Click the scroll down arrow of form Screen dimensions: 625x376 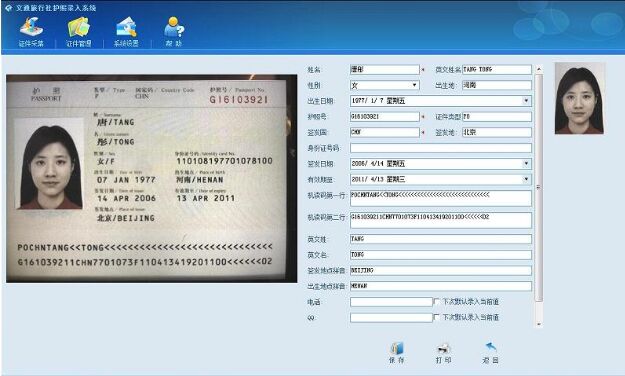pyautogui.click(x=539, y=324)
